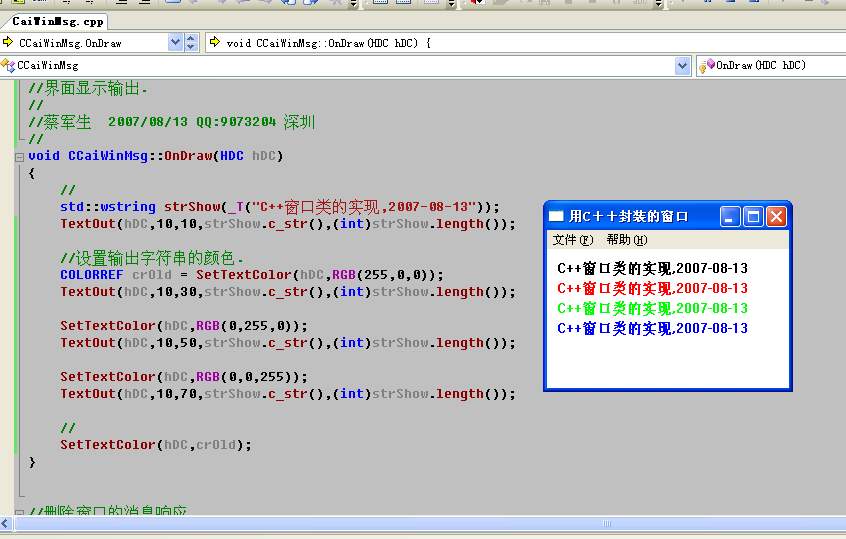Click the up/down stepper next to CCaiWinMsg.OnDraw
Screen dimensions: 846x539
(191, 43)
